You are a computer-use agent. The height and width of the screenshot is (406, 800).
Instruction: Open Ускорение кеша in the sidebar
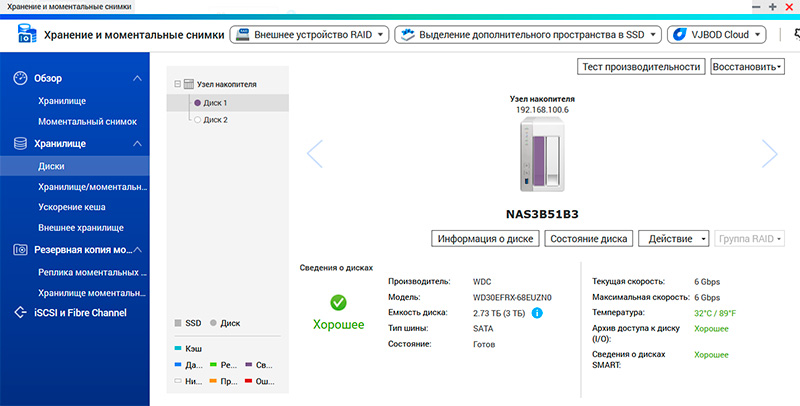72,207
